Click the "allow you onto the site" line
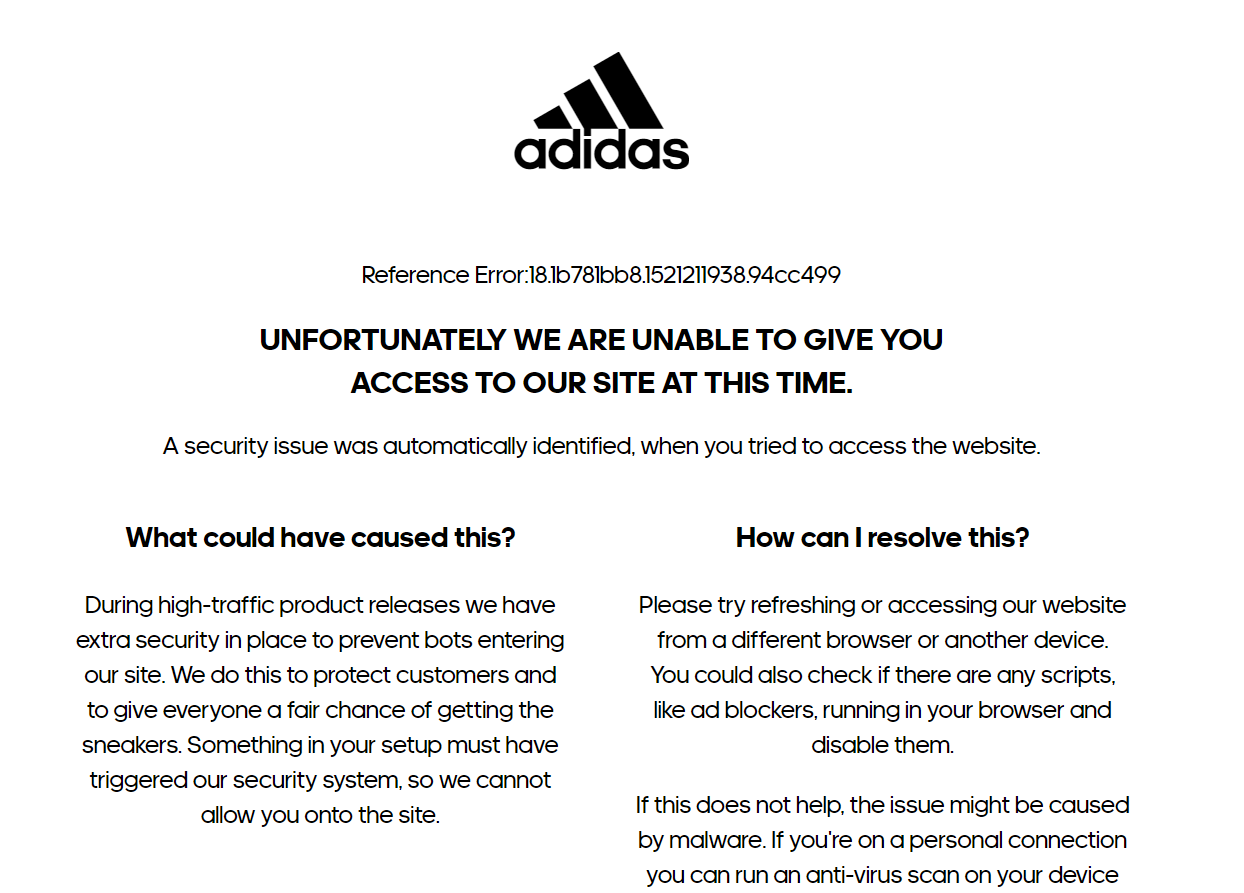Image resolution: width=1244 pixels, height=893 pixels. [x=320, y=815]
